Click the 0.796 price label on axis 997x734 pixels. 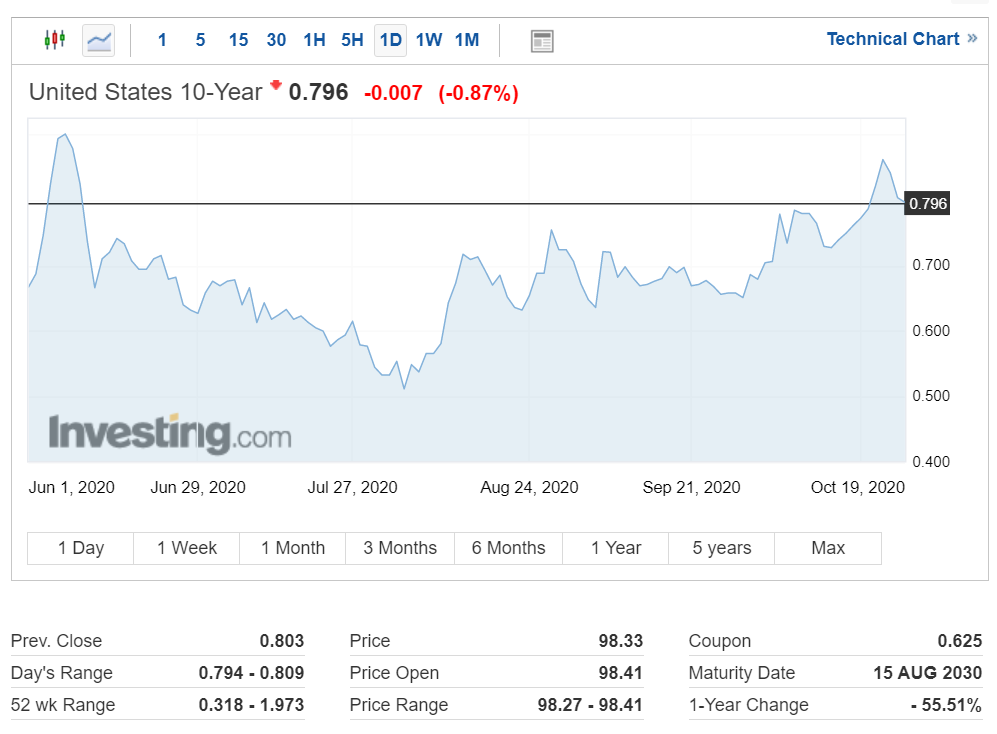coord(927,204)
